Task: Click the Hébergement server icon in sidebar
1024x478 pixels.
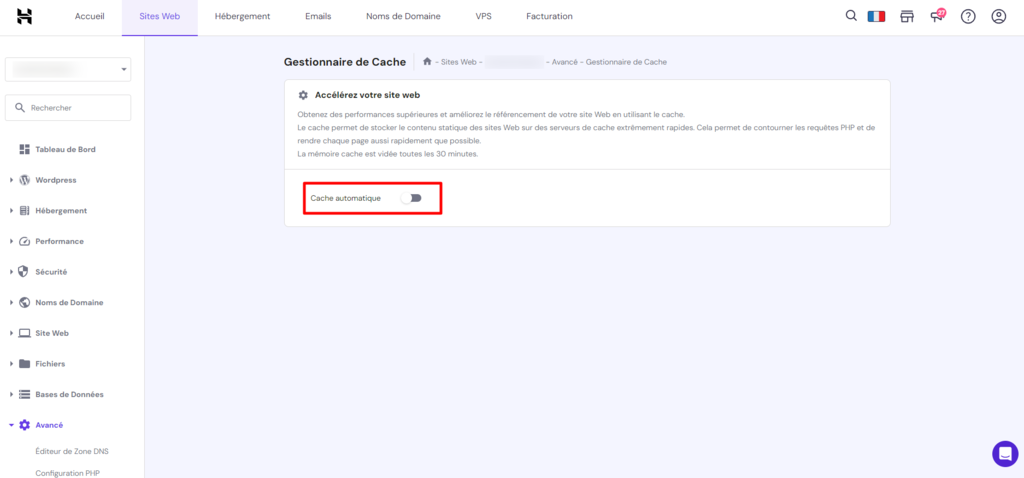Action: click(x=25, y=210)
